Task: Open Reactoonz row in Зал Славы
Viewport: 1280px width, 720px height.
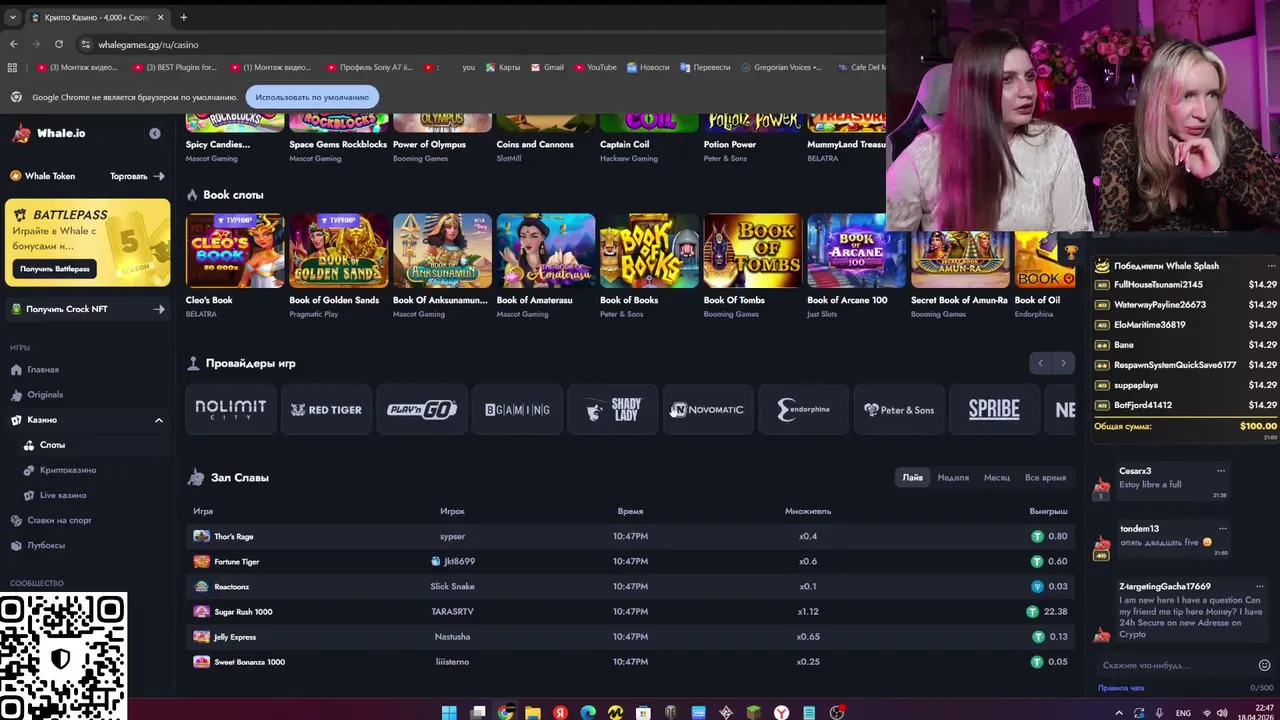Action: pyautogui.click(x=630, y=587)
